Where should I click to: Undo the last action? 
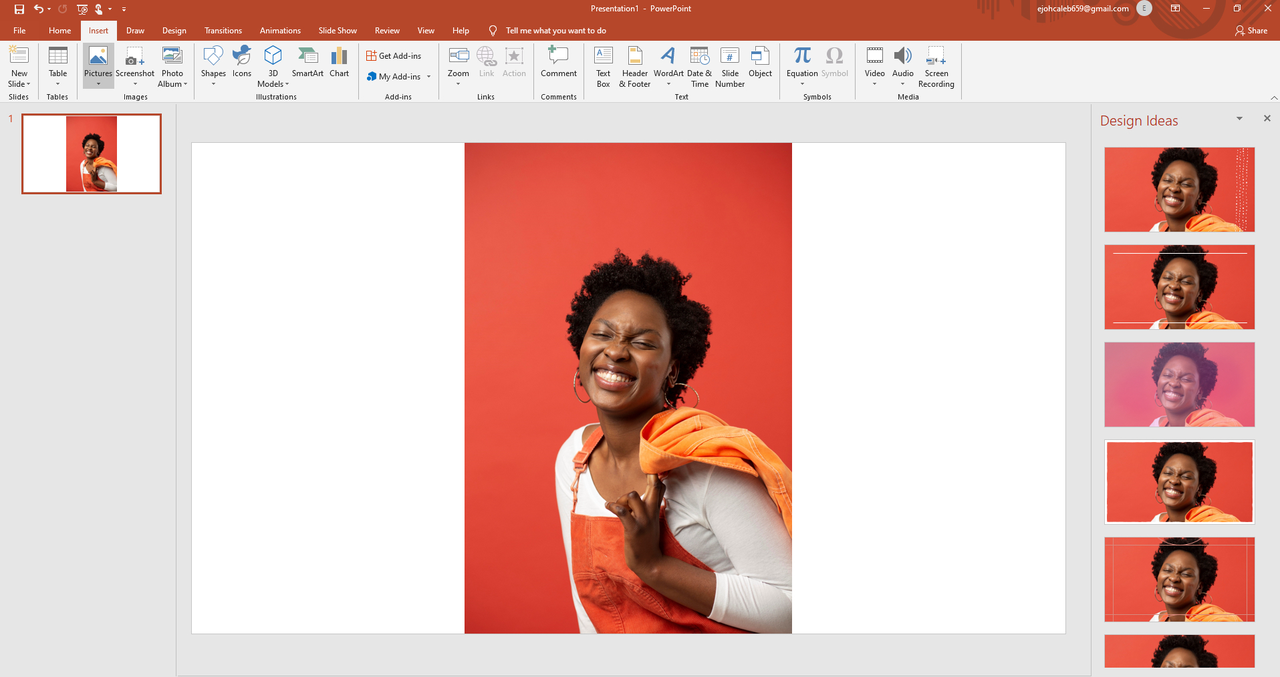tap(38, 9)
